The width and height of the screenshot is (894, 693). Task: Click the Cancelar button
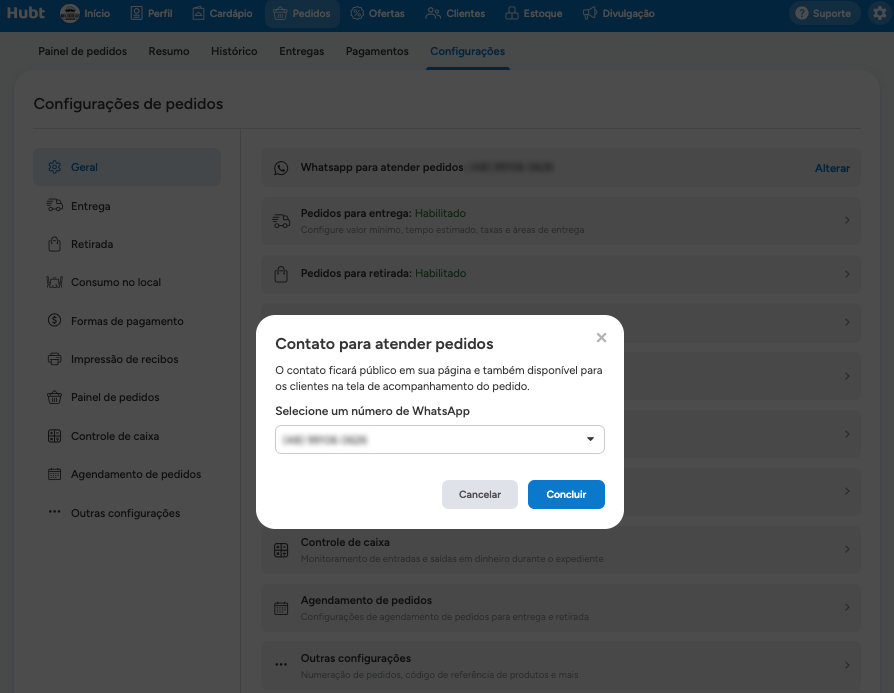point(479,495)
